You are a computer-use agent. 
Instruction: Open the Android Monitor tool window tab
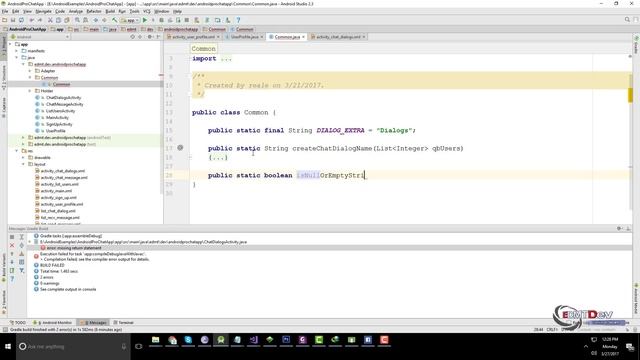tap(53, 322)
